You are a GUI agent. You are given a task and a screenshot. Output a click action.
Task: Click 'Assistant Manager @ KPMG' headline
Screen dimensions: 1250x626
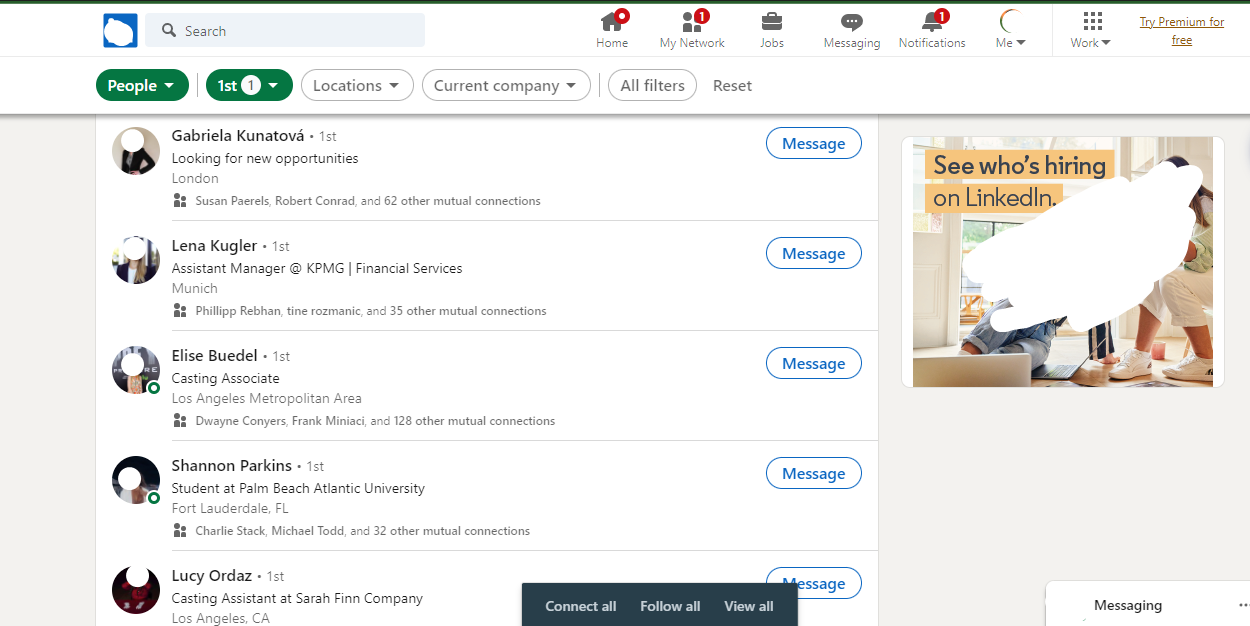[x=317, y=268]
